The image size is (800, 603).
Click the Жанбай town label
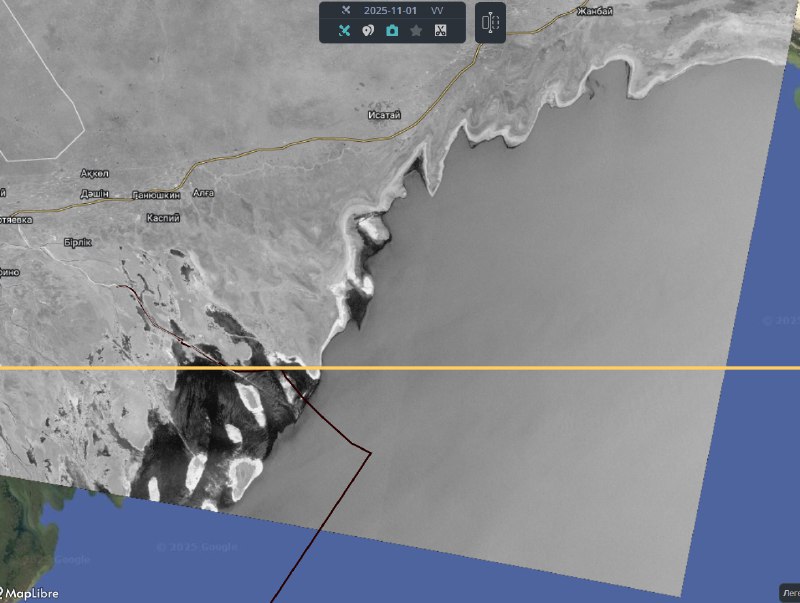(x=592, y=12)
